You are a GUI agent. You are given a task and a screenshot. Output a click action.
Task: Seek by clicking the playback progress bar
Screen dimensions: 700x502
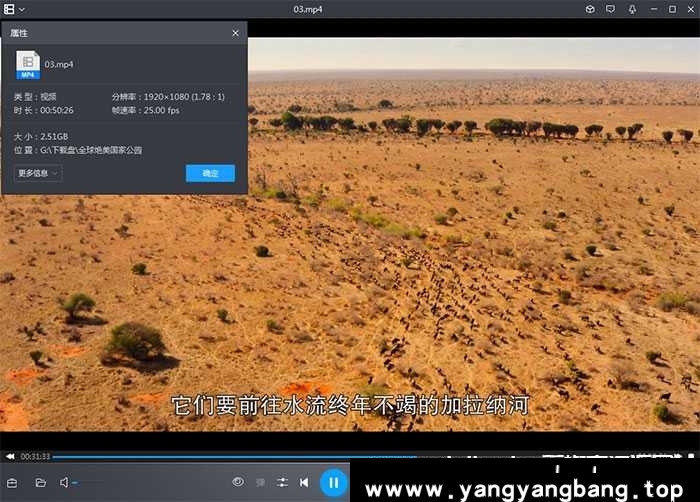tap(300, 457)
